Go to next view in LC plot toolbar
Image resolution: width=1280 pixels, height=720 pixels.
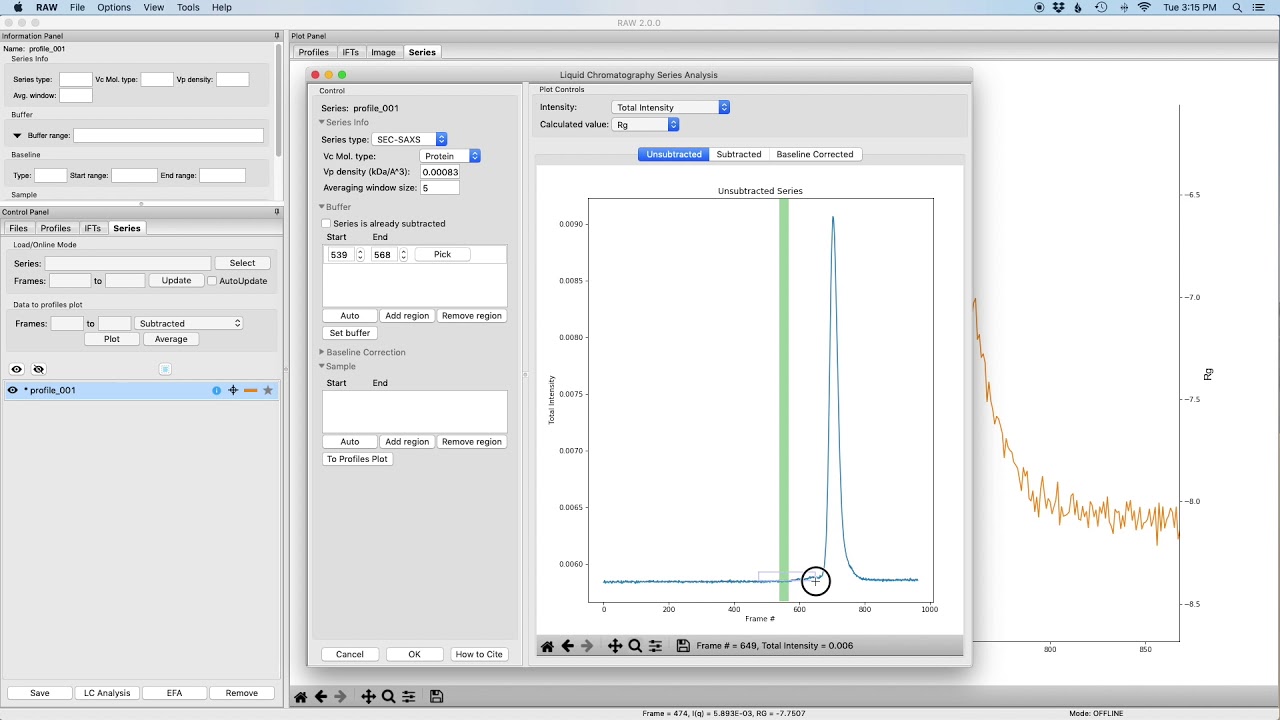tap(587, 646)
